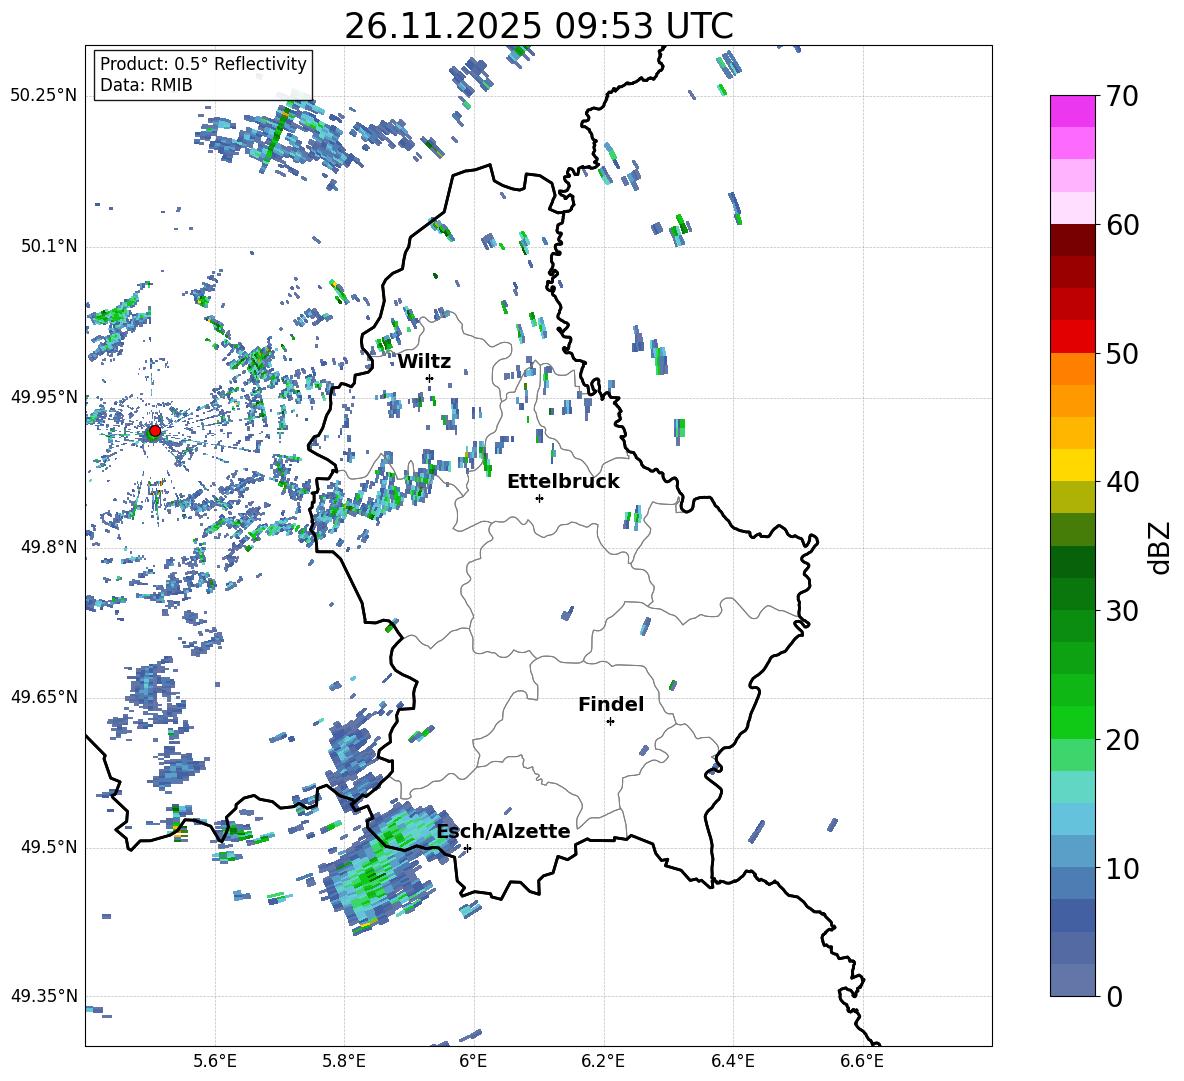Click the dark maroon colorbar segment below 60

click(1073, 240)
